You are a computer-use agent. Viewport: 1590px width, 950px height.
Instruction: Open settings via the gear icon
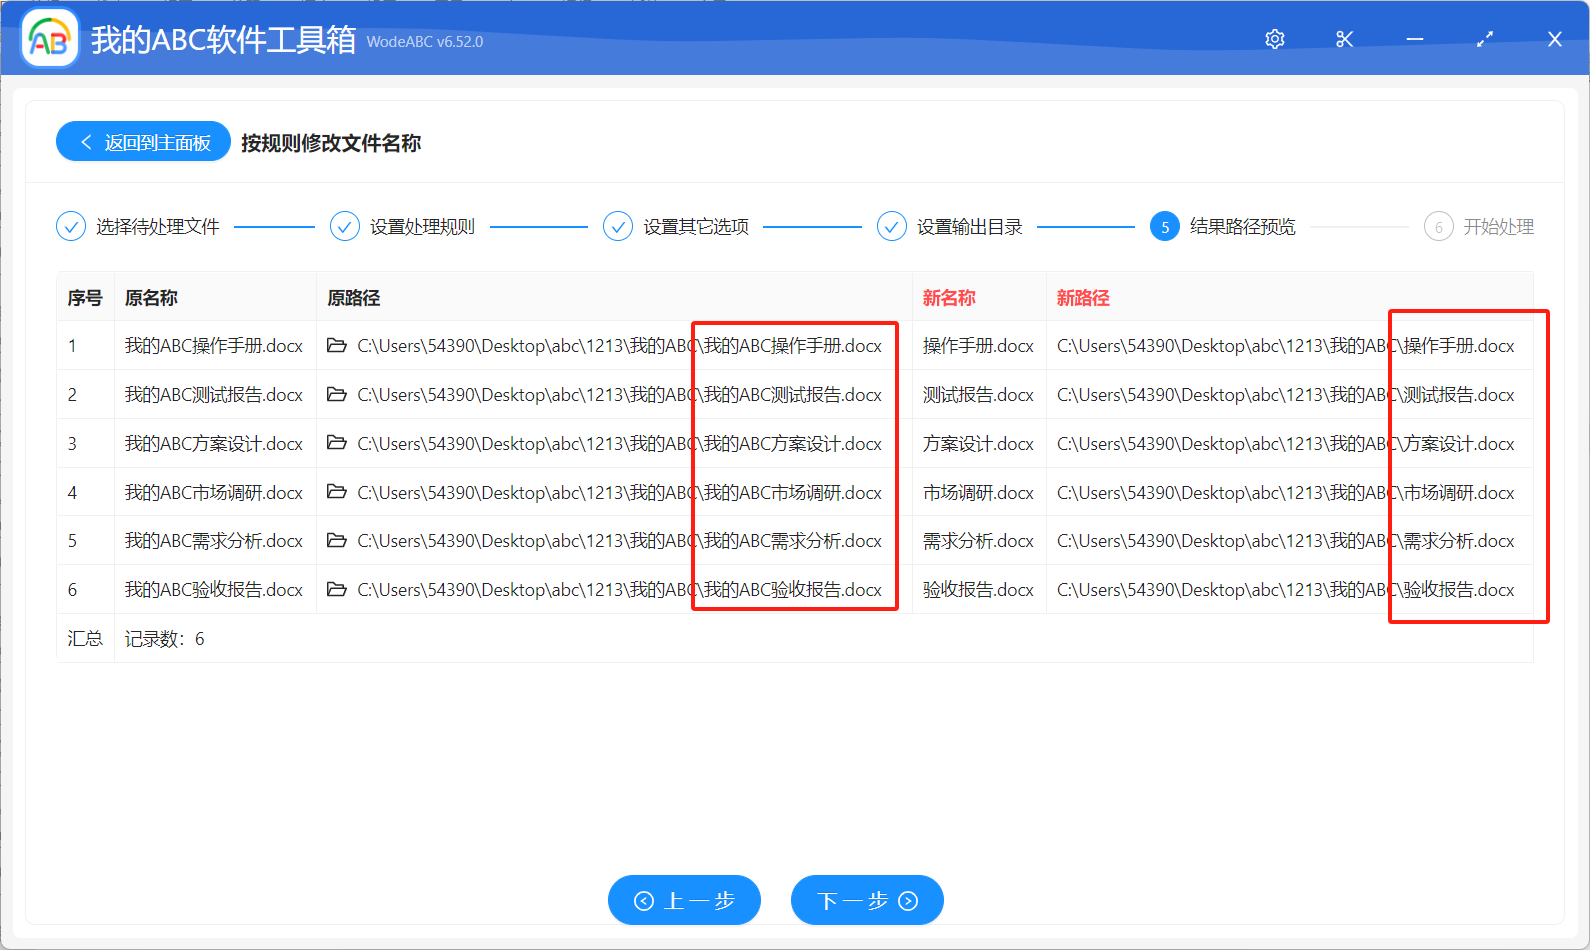[x=1274, y=39]
